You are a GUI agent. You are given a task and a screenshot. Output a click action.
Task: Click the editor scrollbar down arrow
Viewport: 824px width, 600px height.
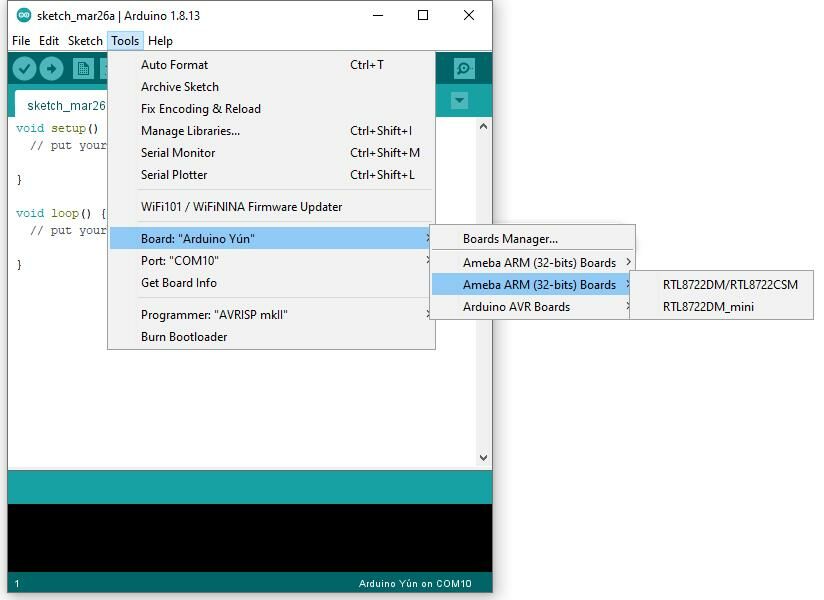pos(483,458)
